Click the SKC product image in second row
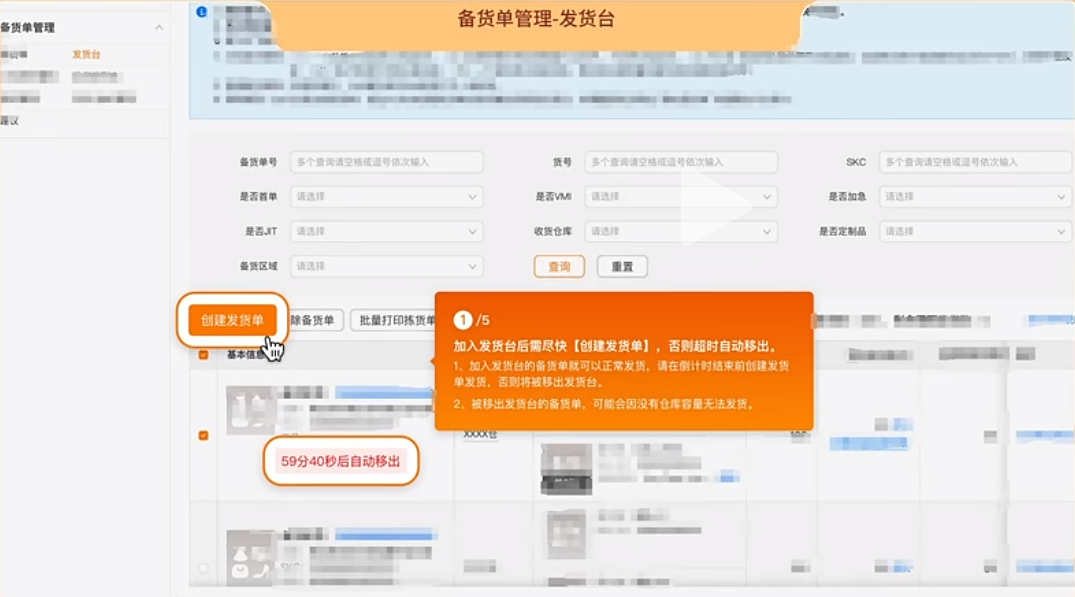 coord(566,535)
